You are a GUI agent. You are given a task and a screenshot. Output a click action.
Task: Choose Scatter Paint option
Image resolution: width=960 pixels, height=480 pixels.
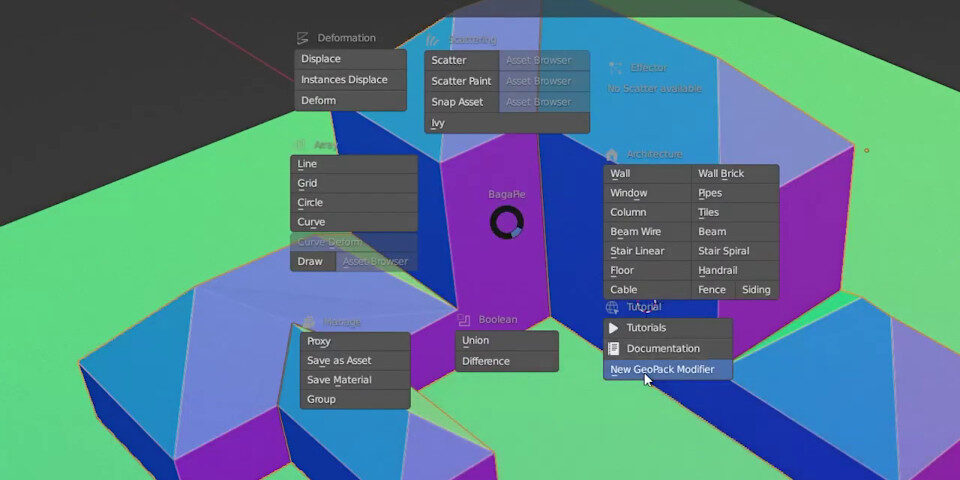click(461, 81)
